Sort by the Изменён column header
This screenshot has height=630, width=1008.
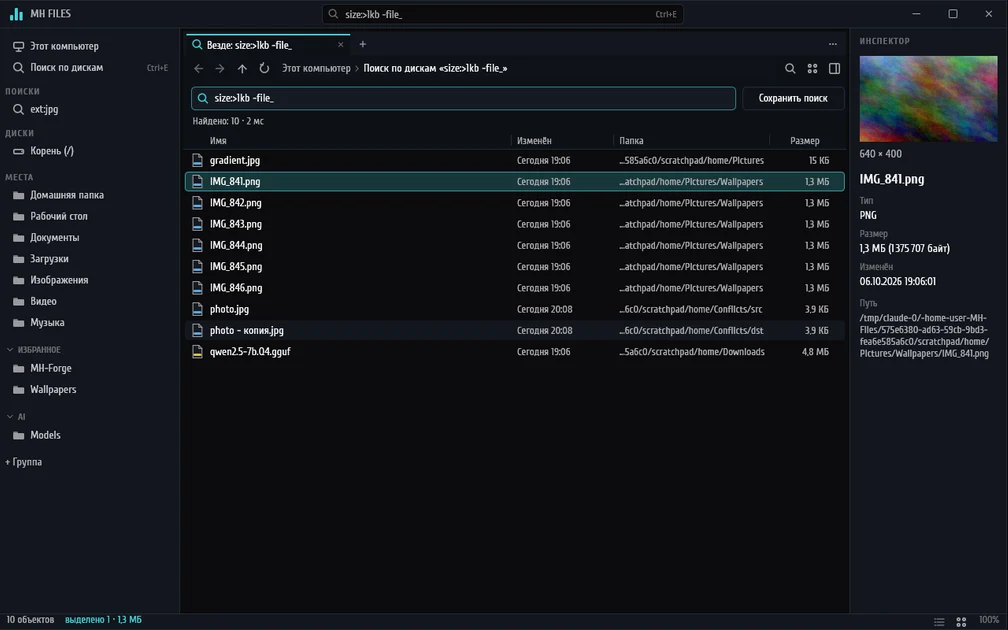tap(534, 141)
